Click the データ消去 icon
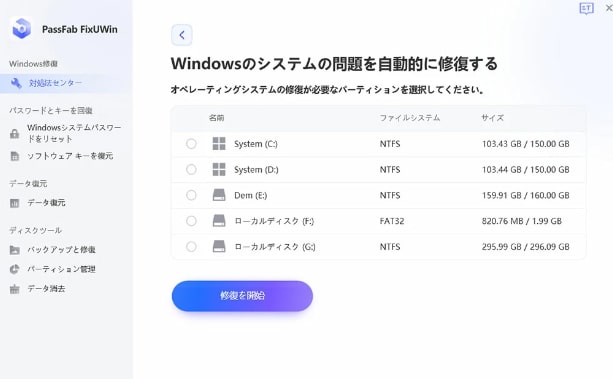Viewport: 613px width, 379px height. 14,289
